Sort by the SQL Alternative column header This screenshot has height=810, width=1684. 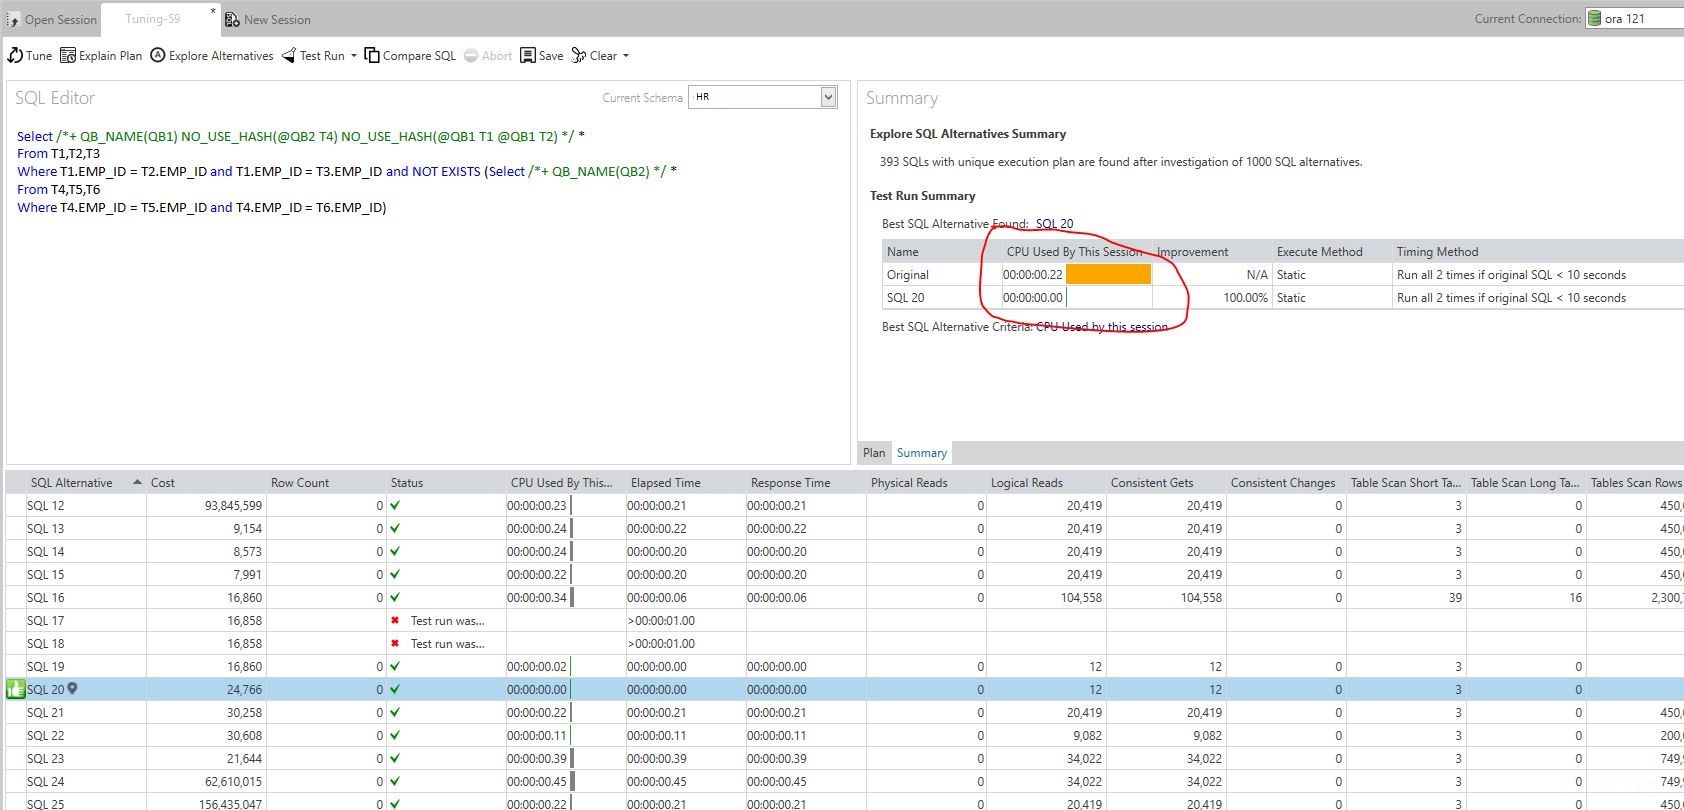click(x=72, y=483)
